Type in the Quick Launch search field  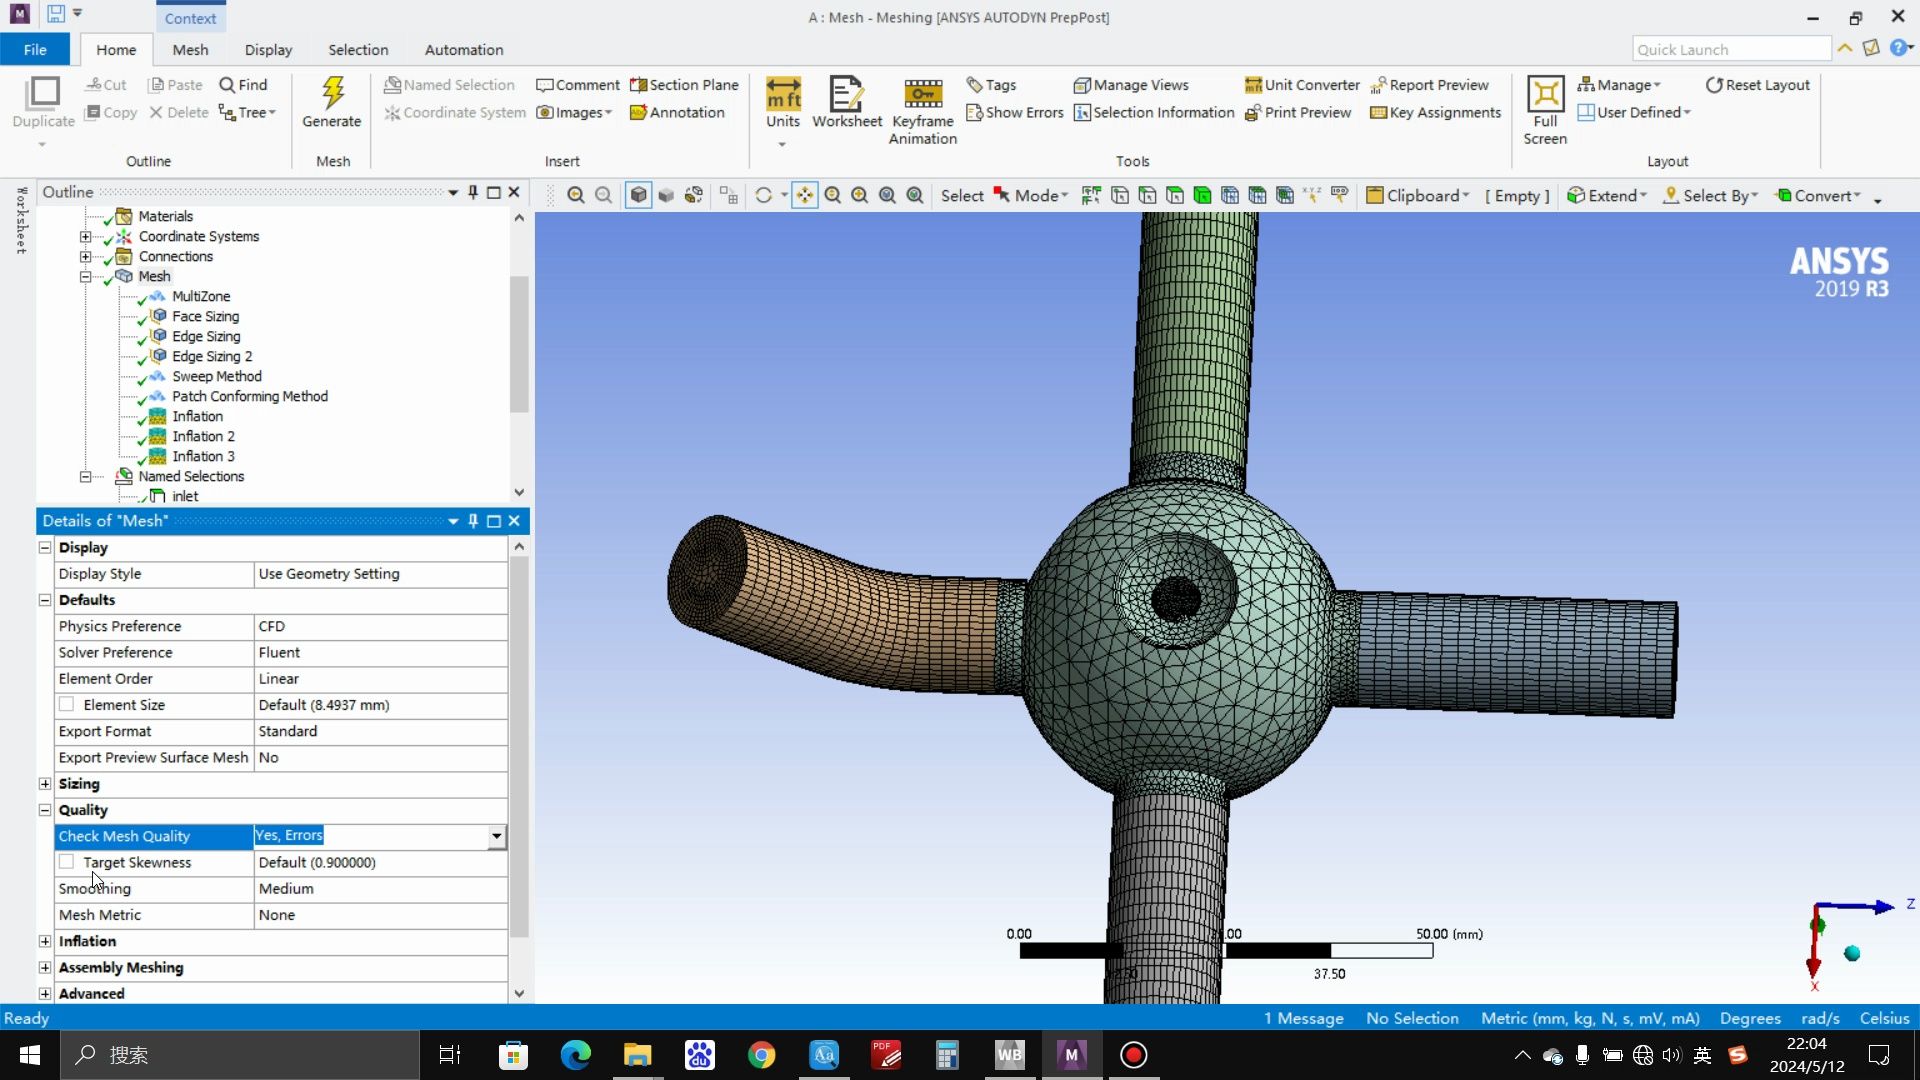1730,48
